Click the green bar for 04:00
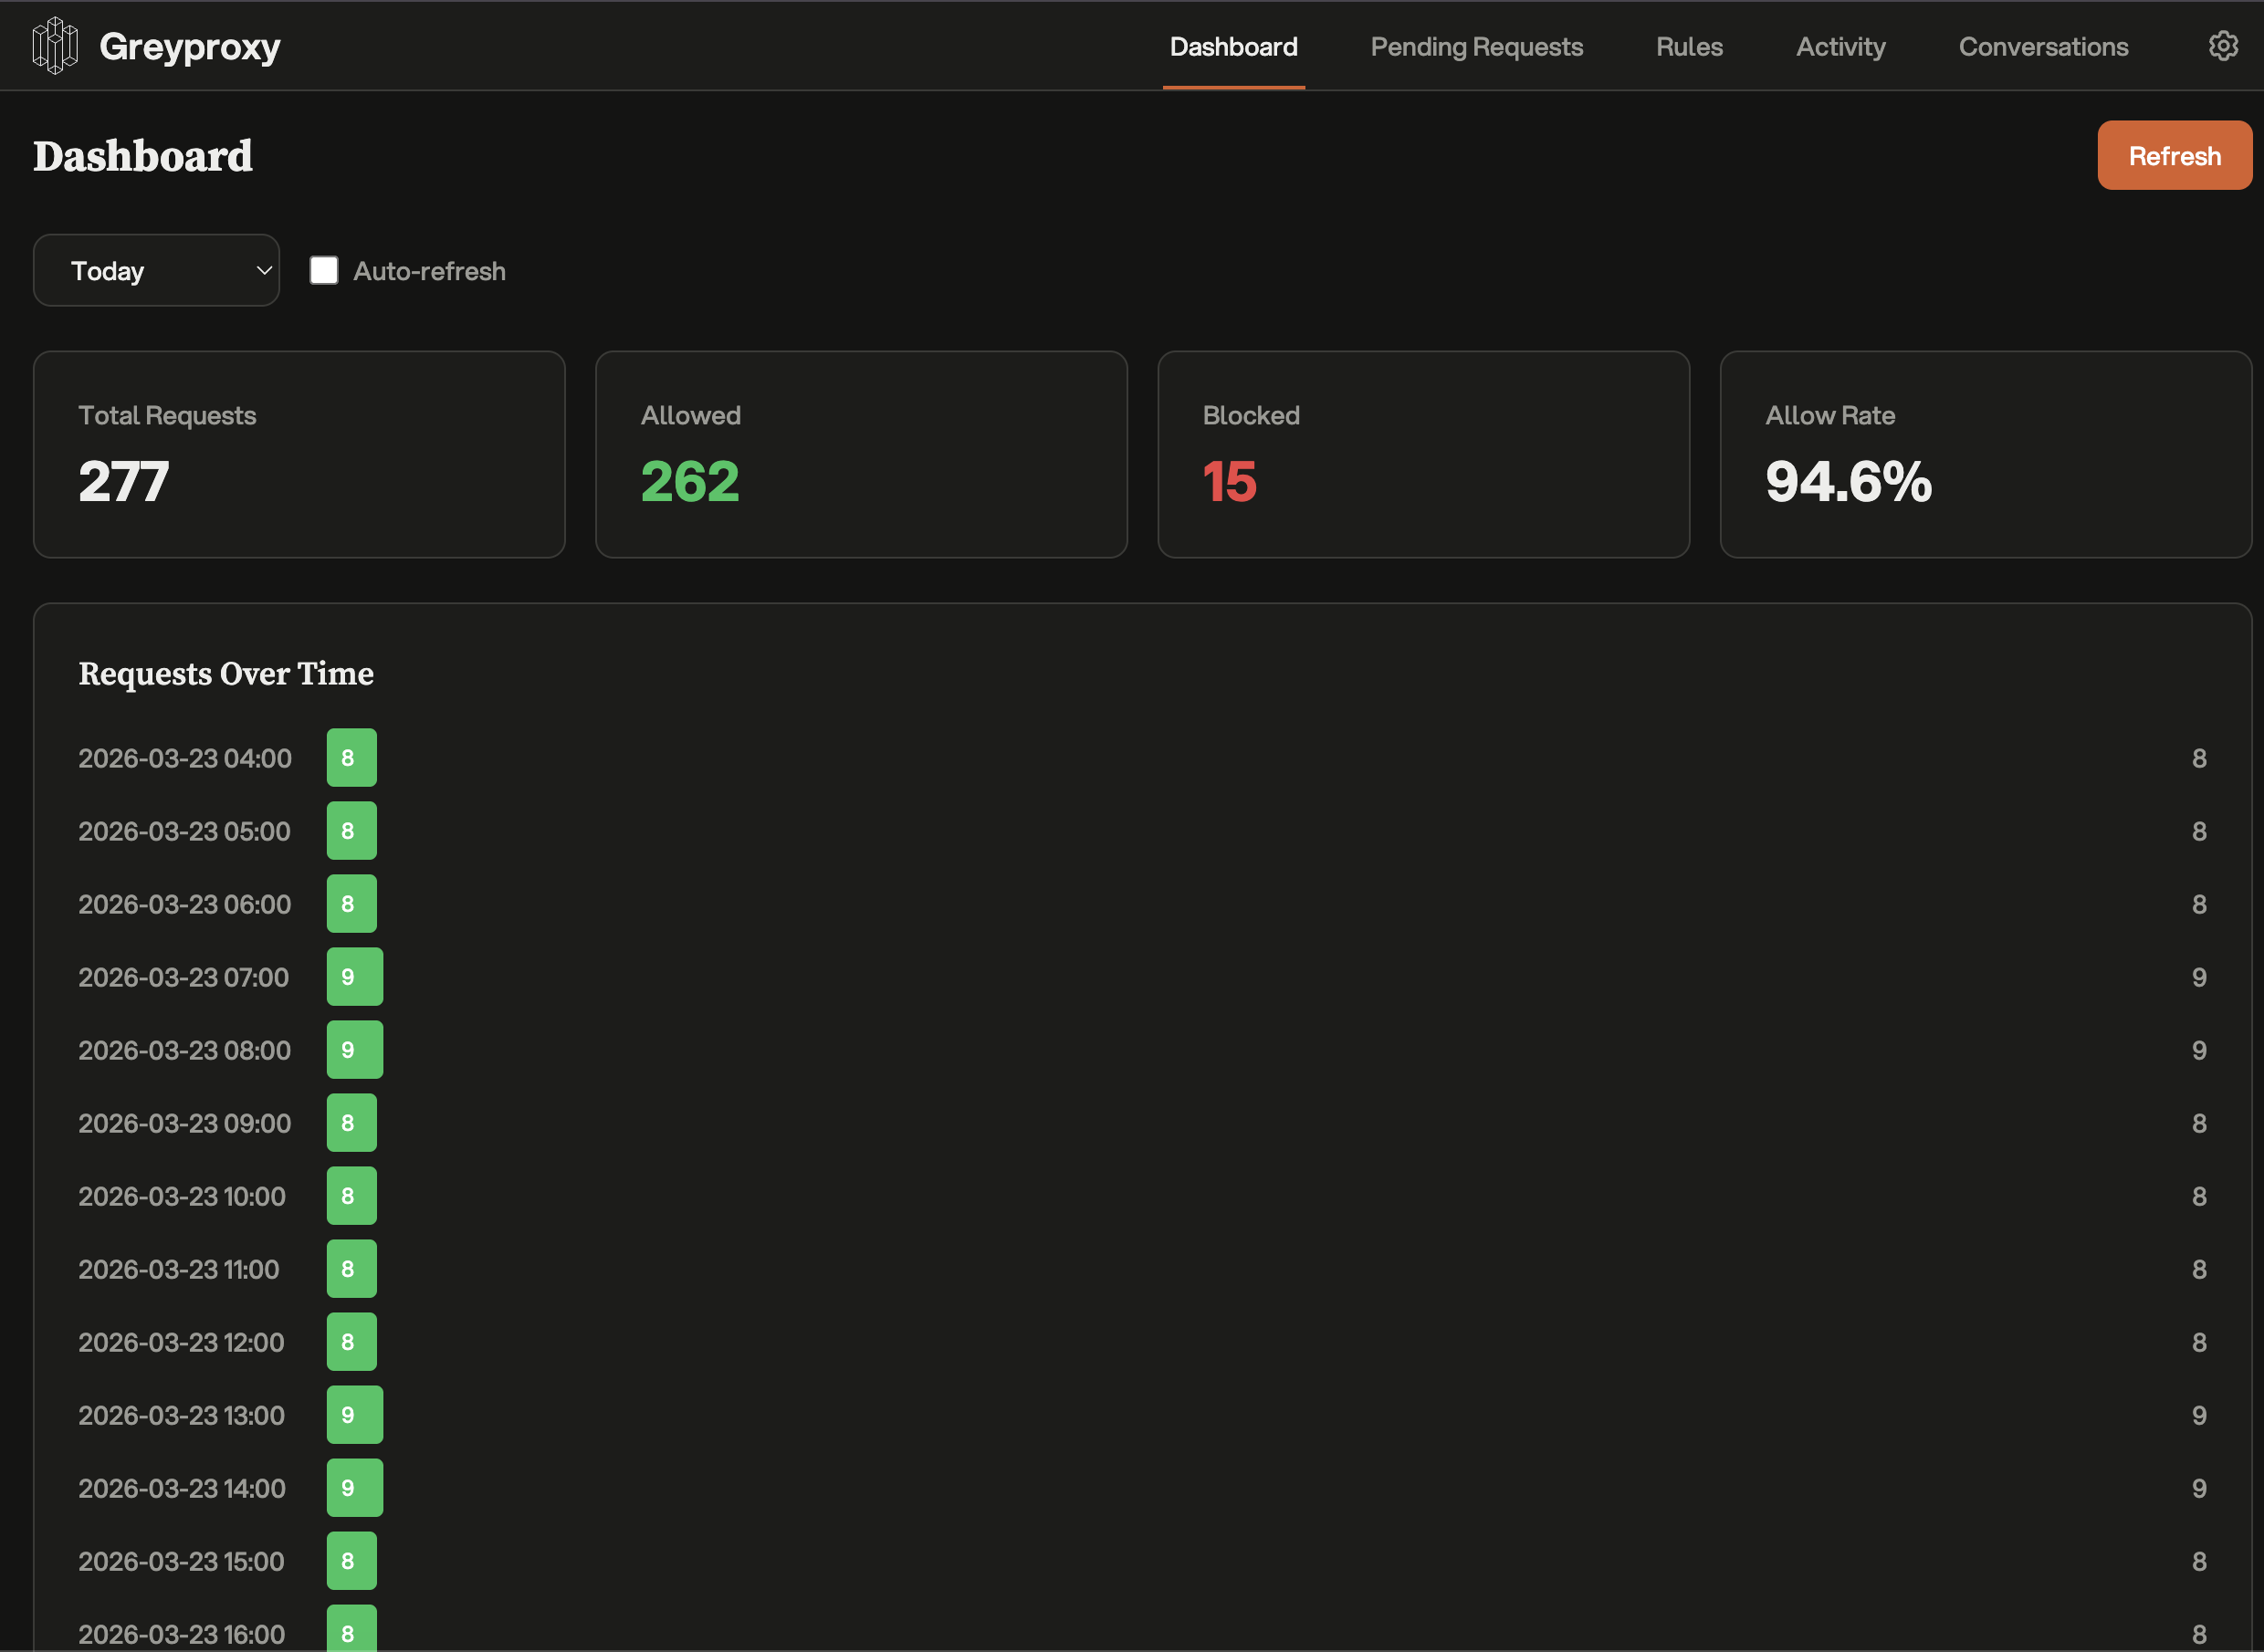The image size is (2264, 1652). click(352, 758)
